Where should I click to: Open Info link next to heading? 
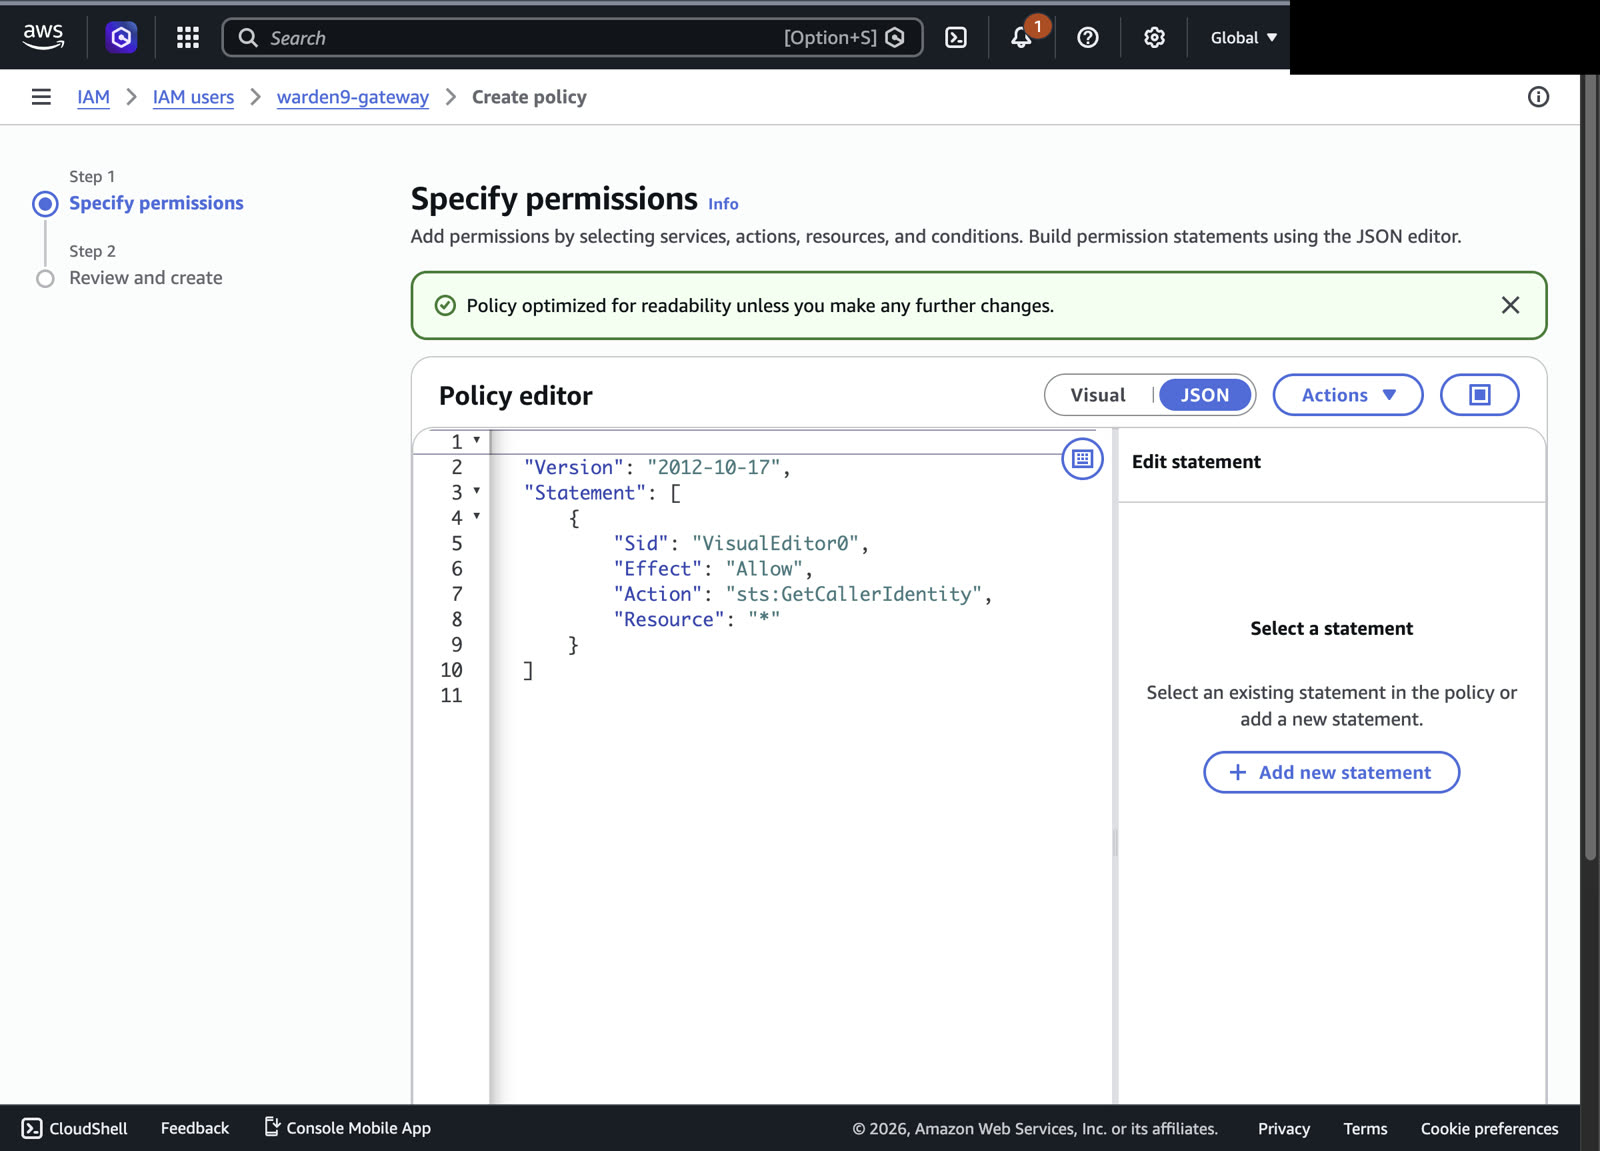pyautogui.click(x=723, y=204)
